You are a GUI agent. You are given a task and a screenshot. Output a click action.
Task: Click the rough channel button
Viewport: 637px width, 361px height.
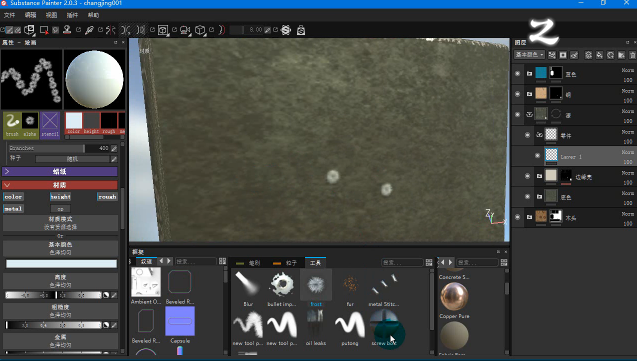107,197
